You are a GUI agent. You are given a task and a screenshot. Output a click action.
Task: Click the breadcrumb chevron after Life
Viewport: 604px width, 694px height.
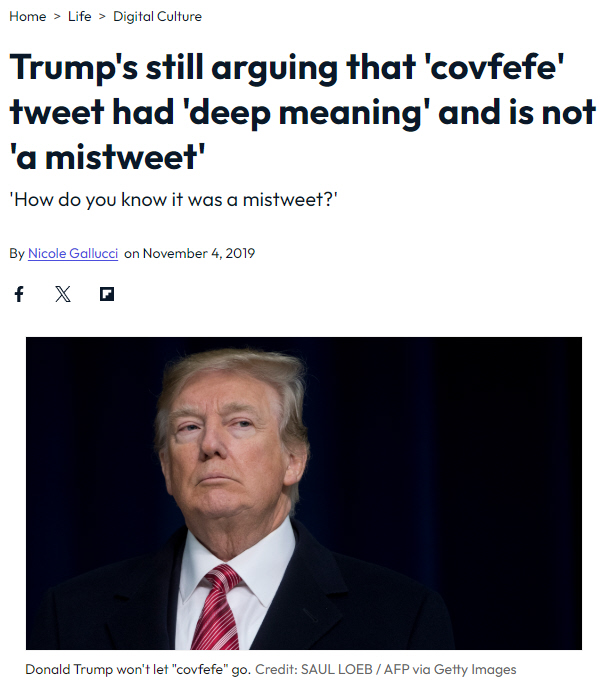(x=102, y=16)
